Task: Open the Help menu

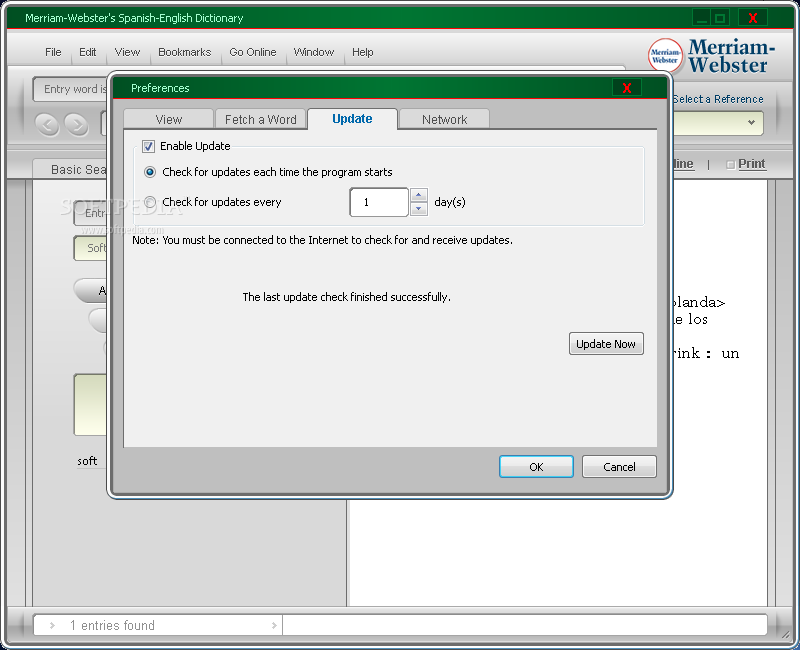Action: [362, 52]
